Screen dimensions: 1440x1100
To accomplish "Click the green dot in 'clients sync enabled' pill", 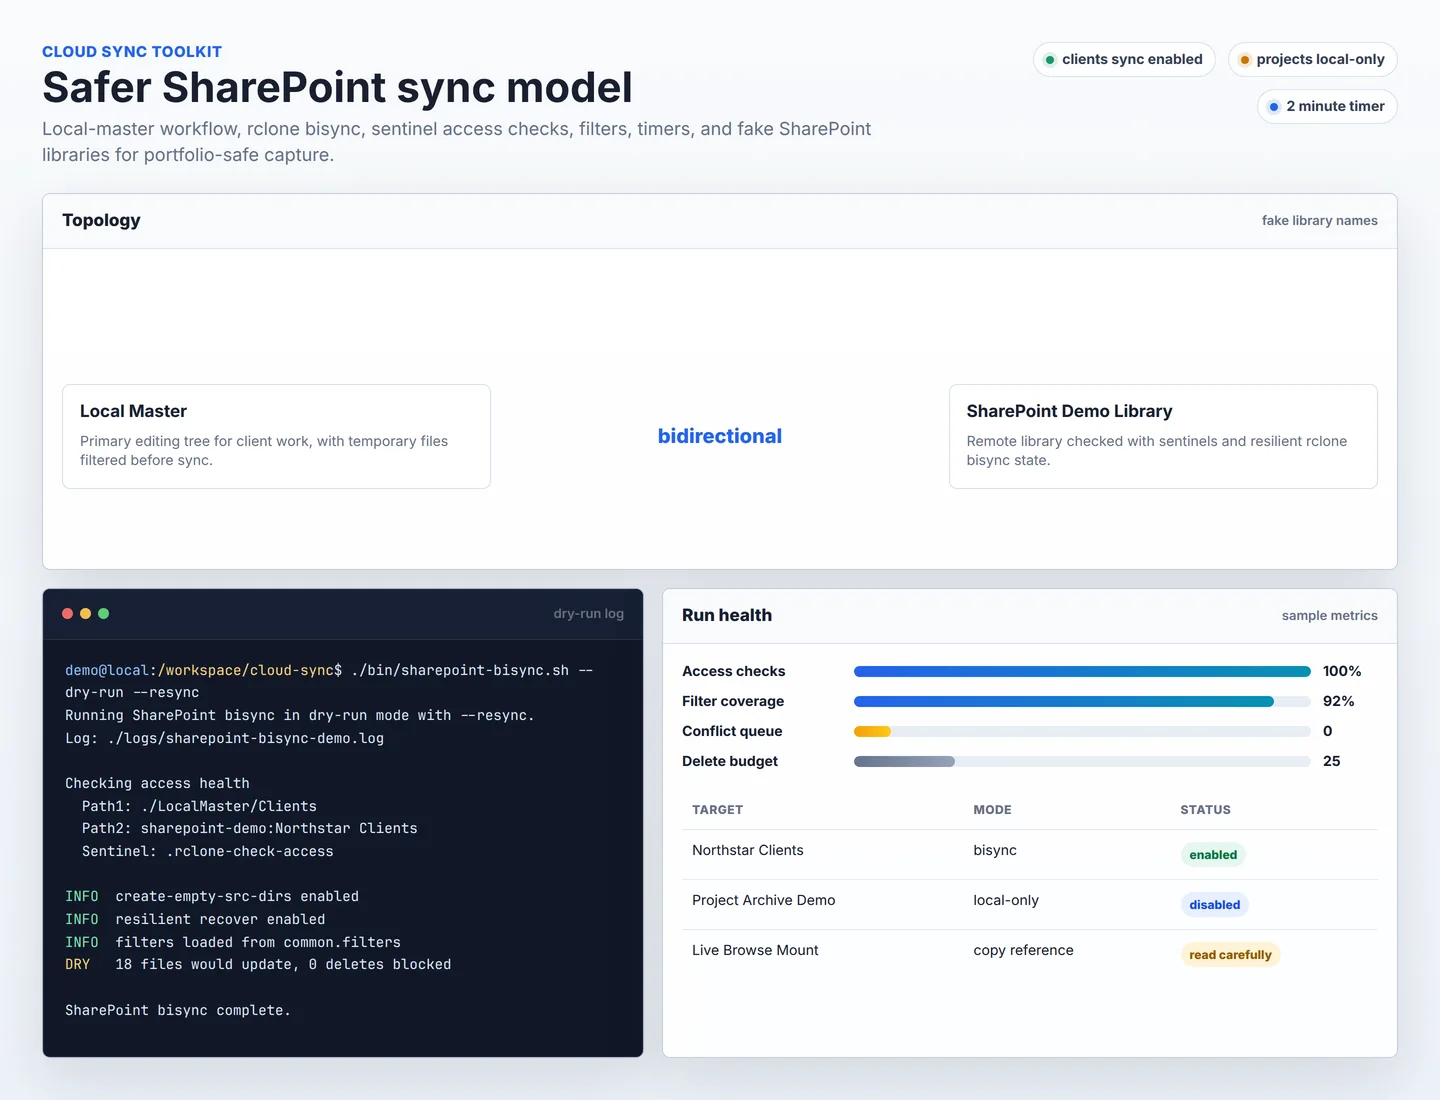I will (x=1050, y=60).
